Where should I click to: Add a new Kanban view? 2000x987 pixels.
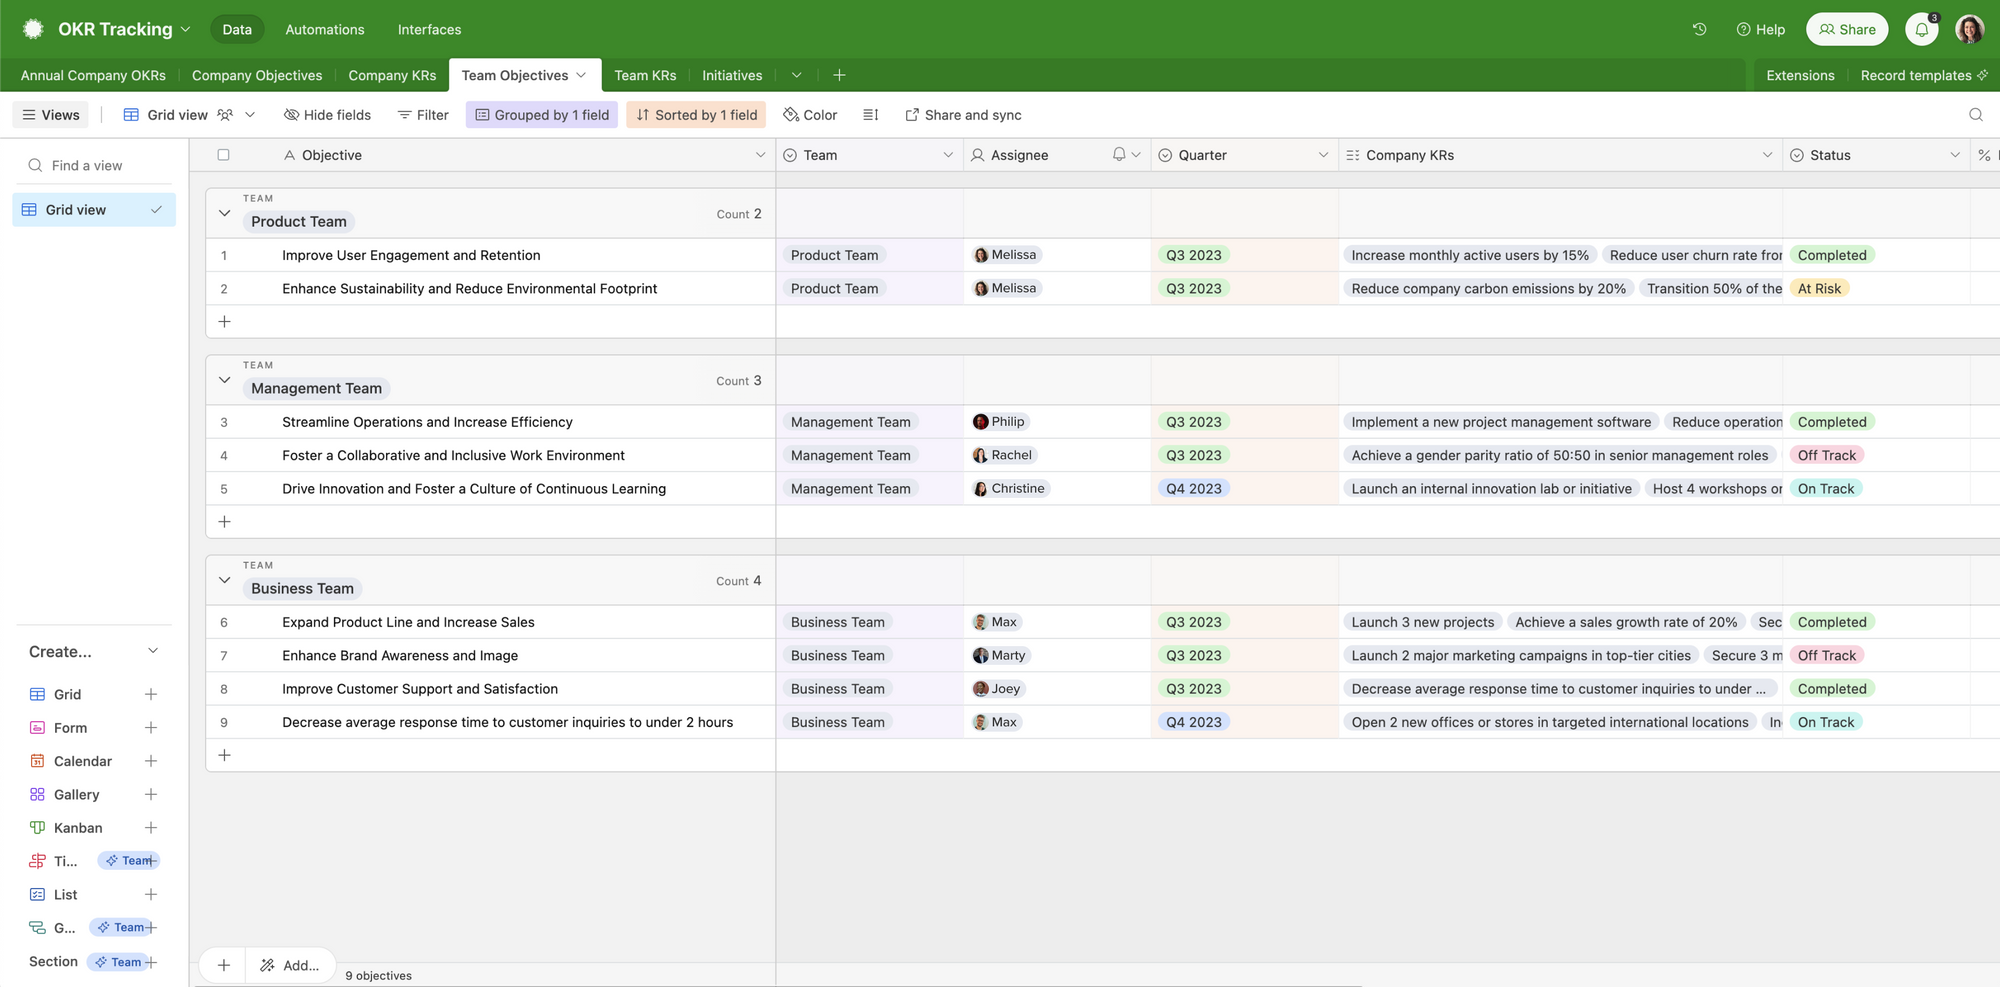click(151, 828)
